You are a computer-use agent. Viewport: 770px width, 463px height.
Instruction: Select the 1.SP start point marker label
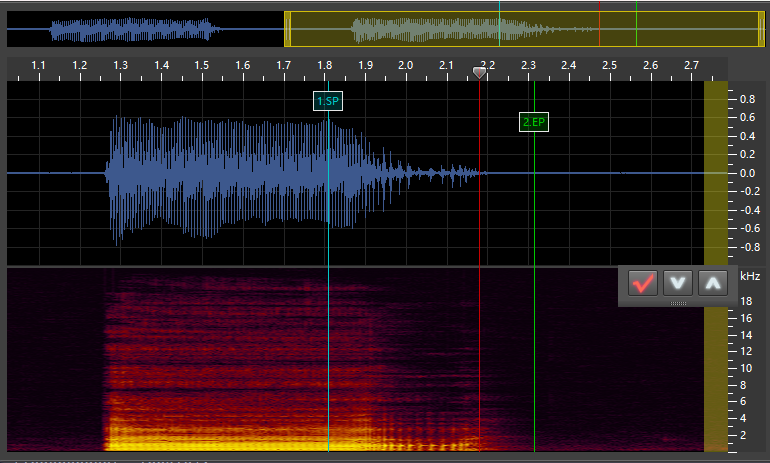328,102
